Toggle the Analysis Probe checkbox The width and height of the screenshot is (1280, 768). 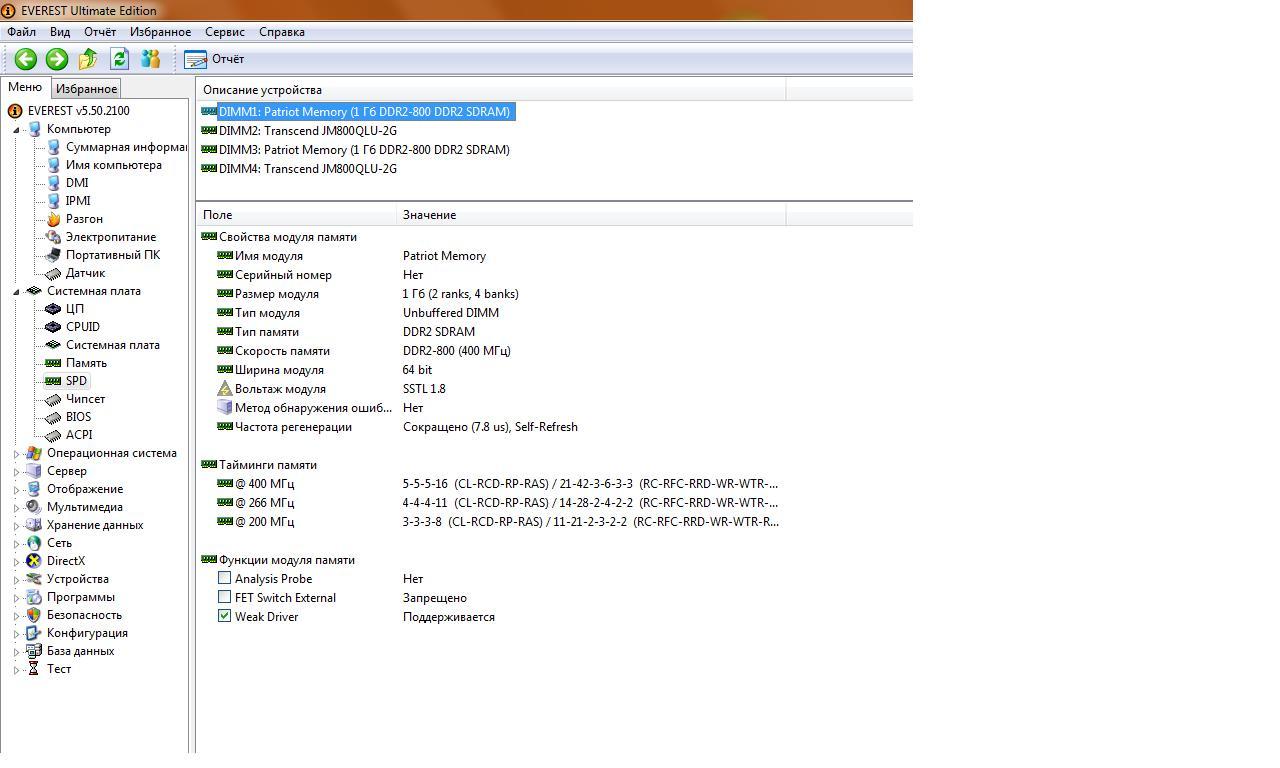point(225,578)
